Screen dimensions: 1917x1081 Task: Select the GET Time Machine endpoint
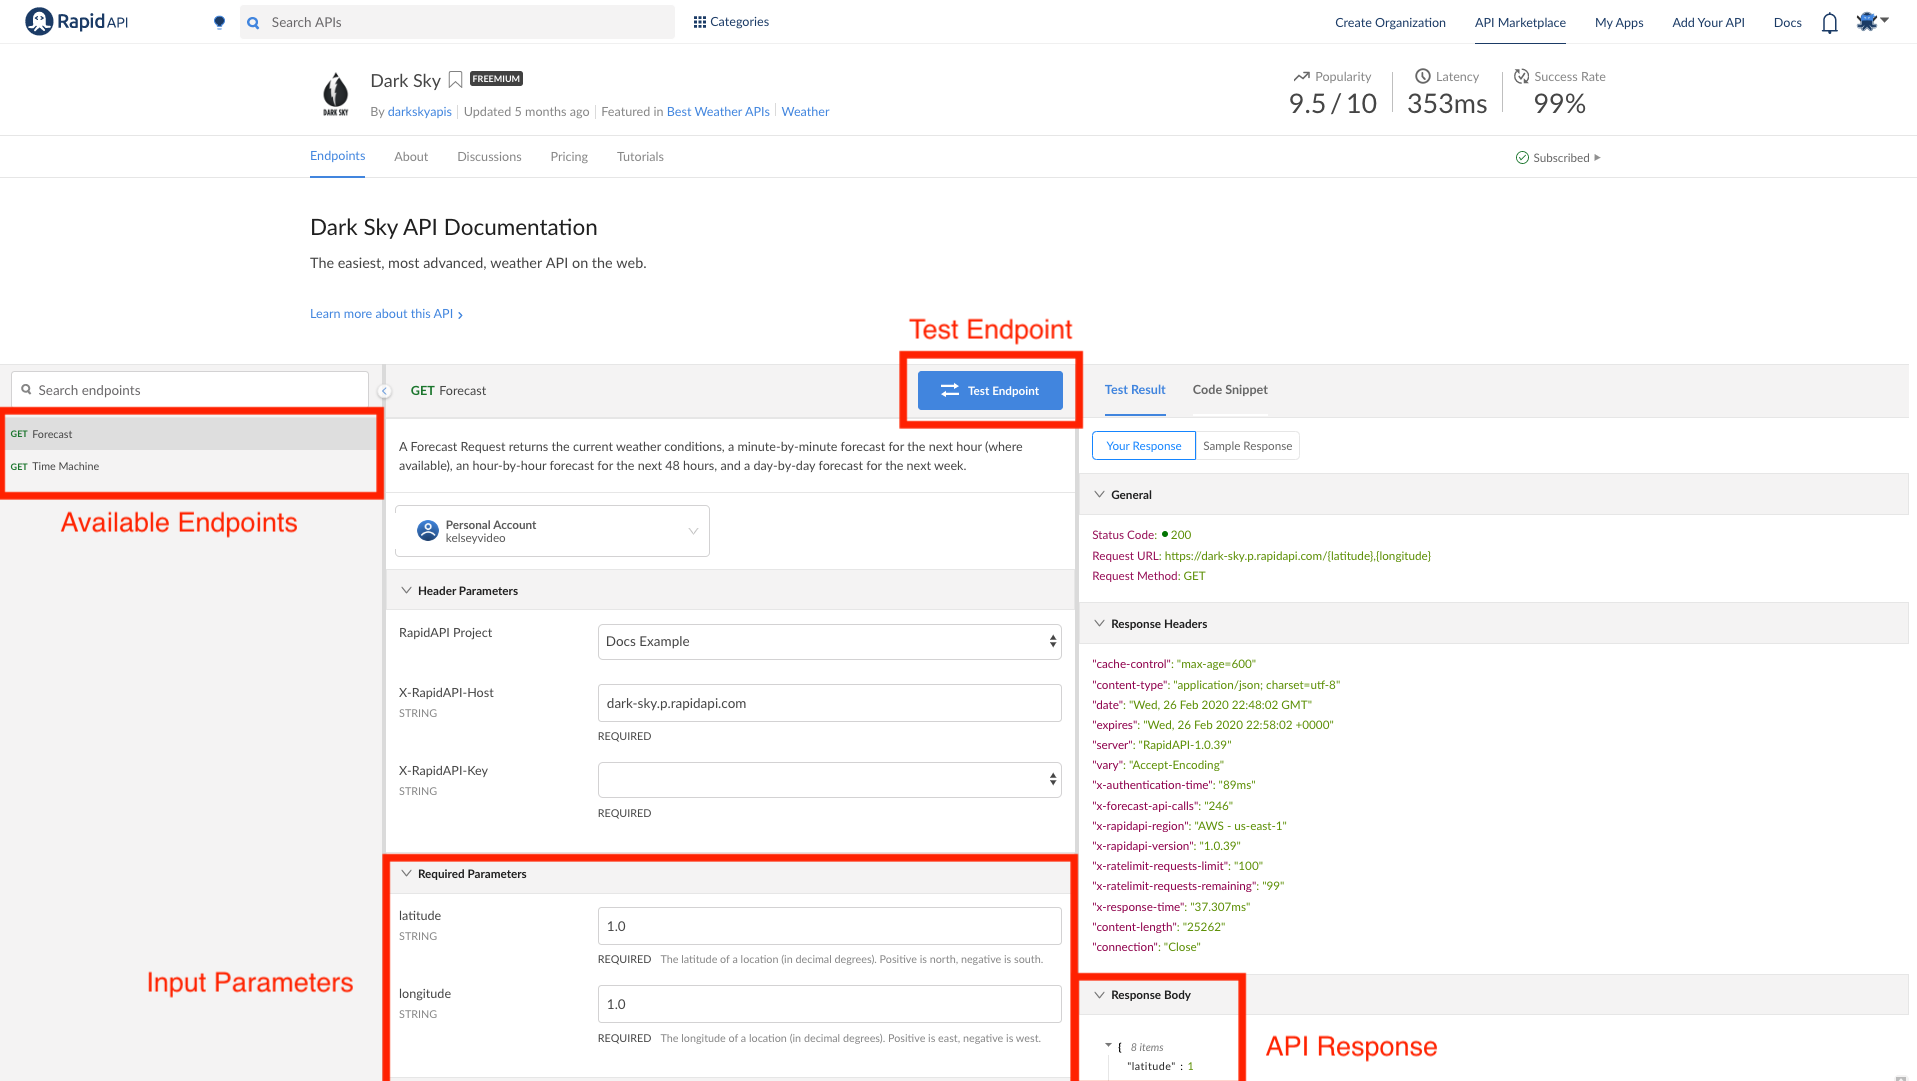click(190, 466)
